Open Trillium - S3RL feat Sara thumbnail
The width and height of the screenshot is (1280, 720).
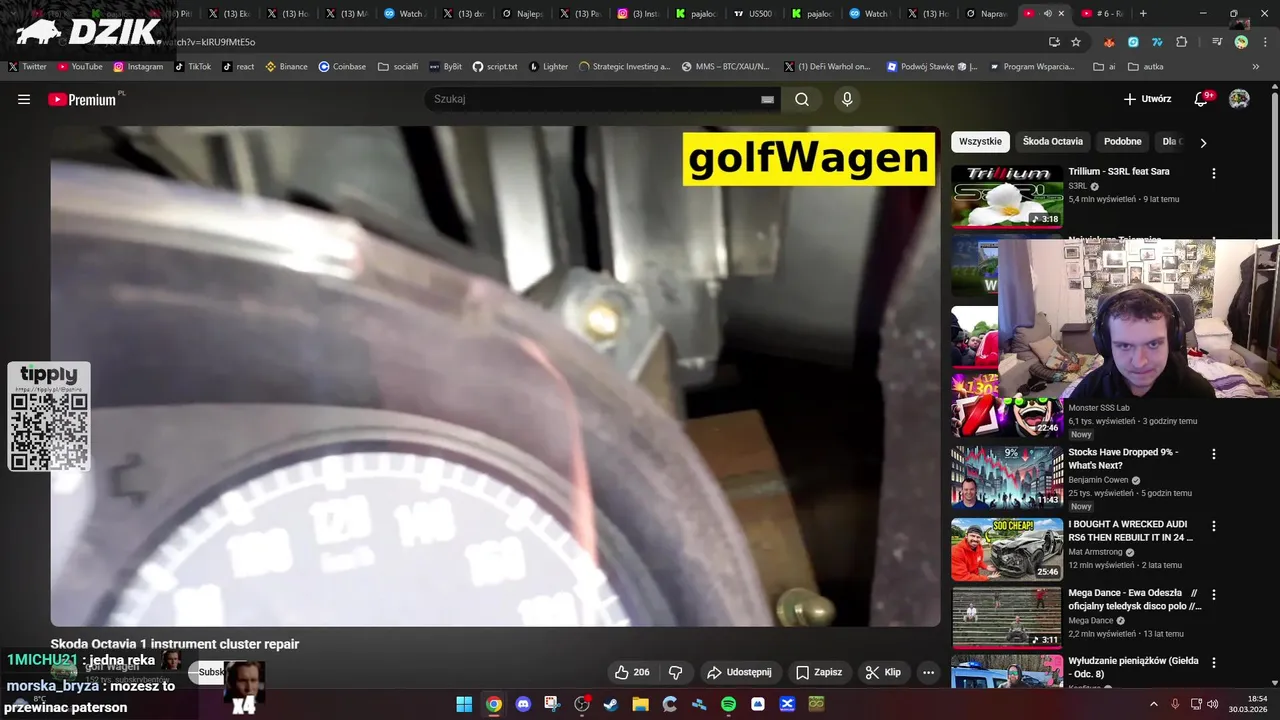tap(1007, 196)
